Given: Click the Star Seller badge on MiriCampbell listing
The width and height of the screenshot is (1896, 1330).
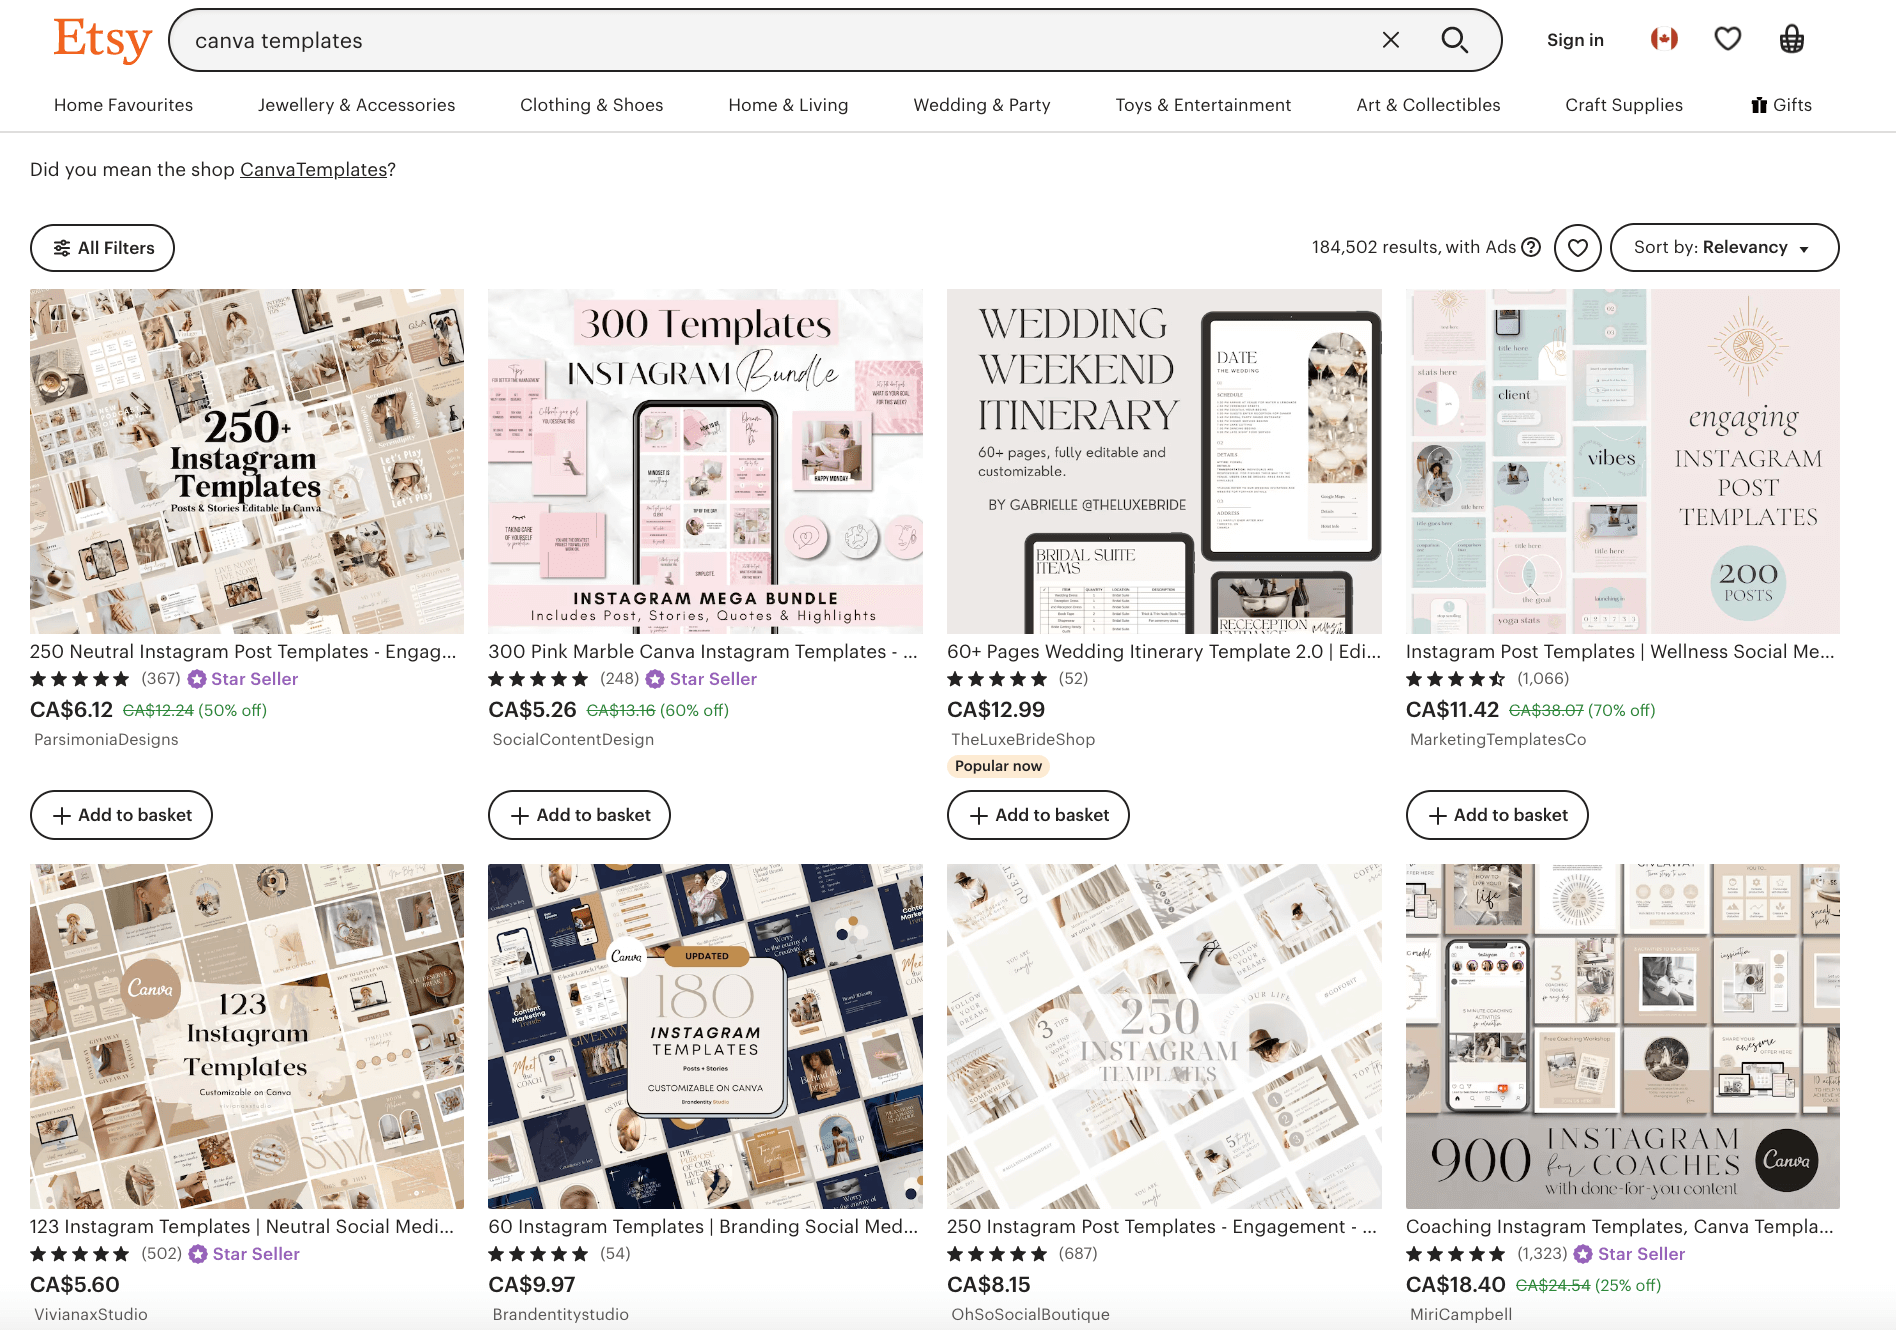Looking at the screenshot, I should click(x=1630, y=1254).
